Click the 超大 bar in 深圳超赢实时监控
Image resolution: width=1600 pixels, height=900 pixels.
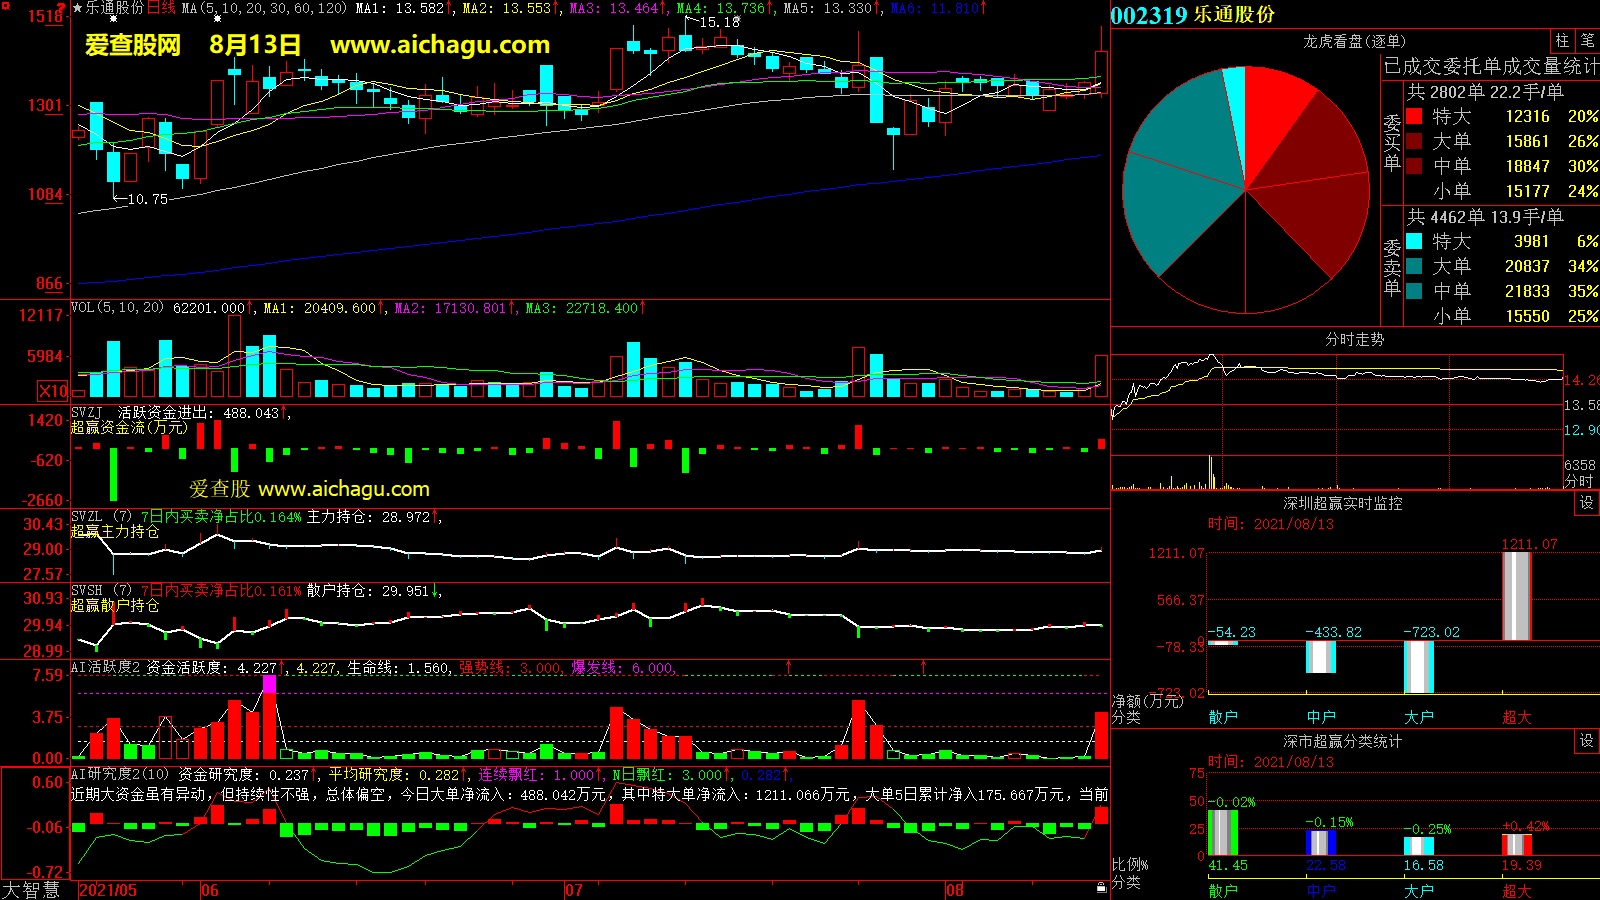[1516, 595]
